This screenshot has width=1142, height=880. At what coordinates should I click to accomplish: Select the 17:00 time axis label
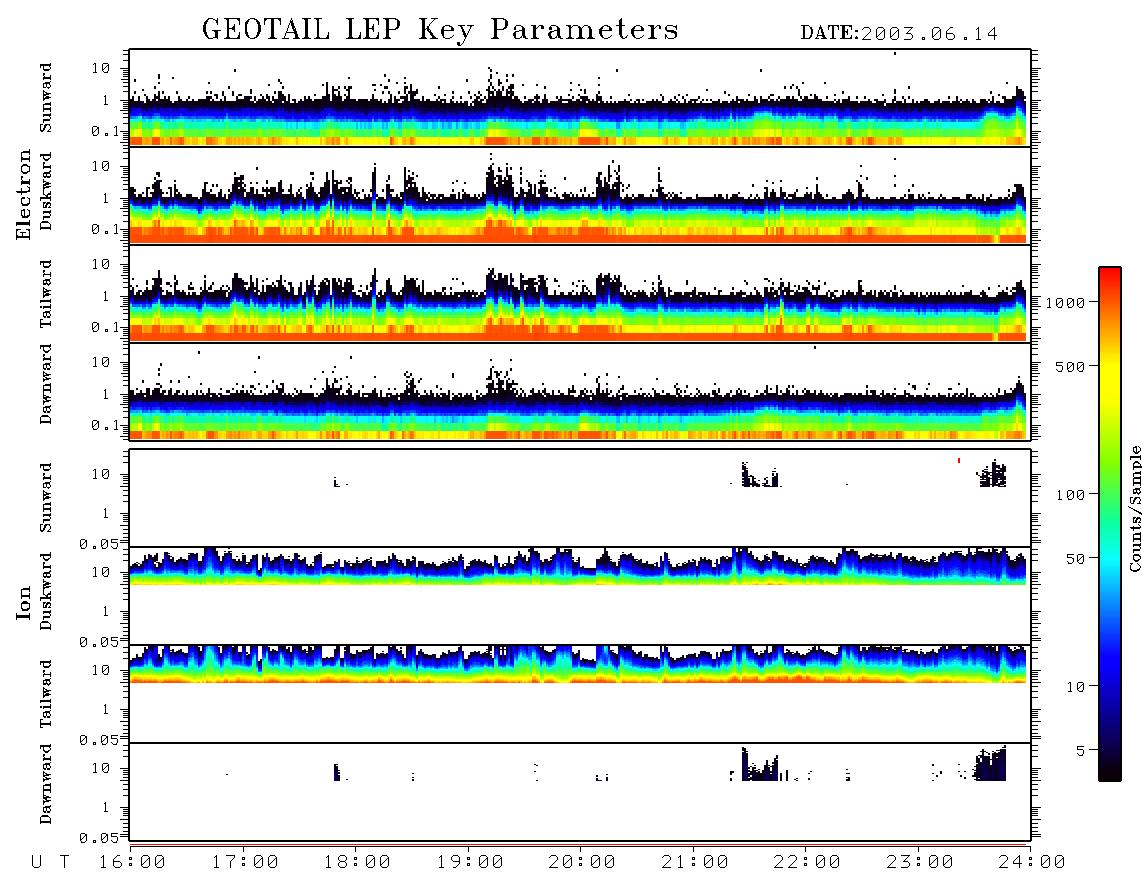(x=245, y=862)
